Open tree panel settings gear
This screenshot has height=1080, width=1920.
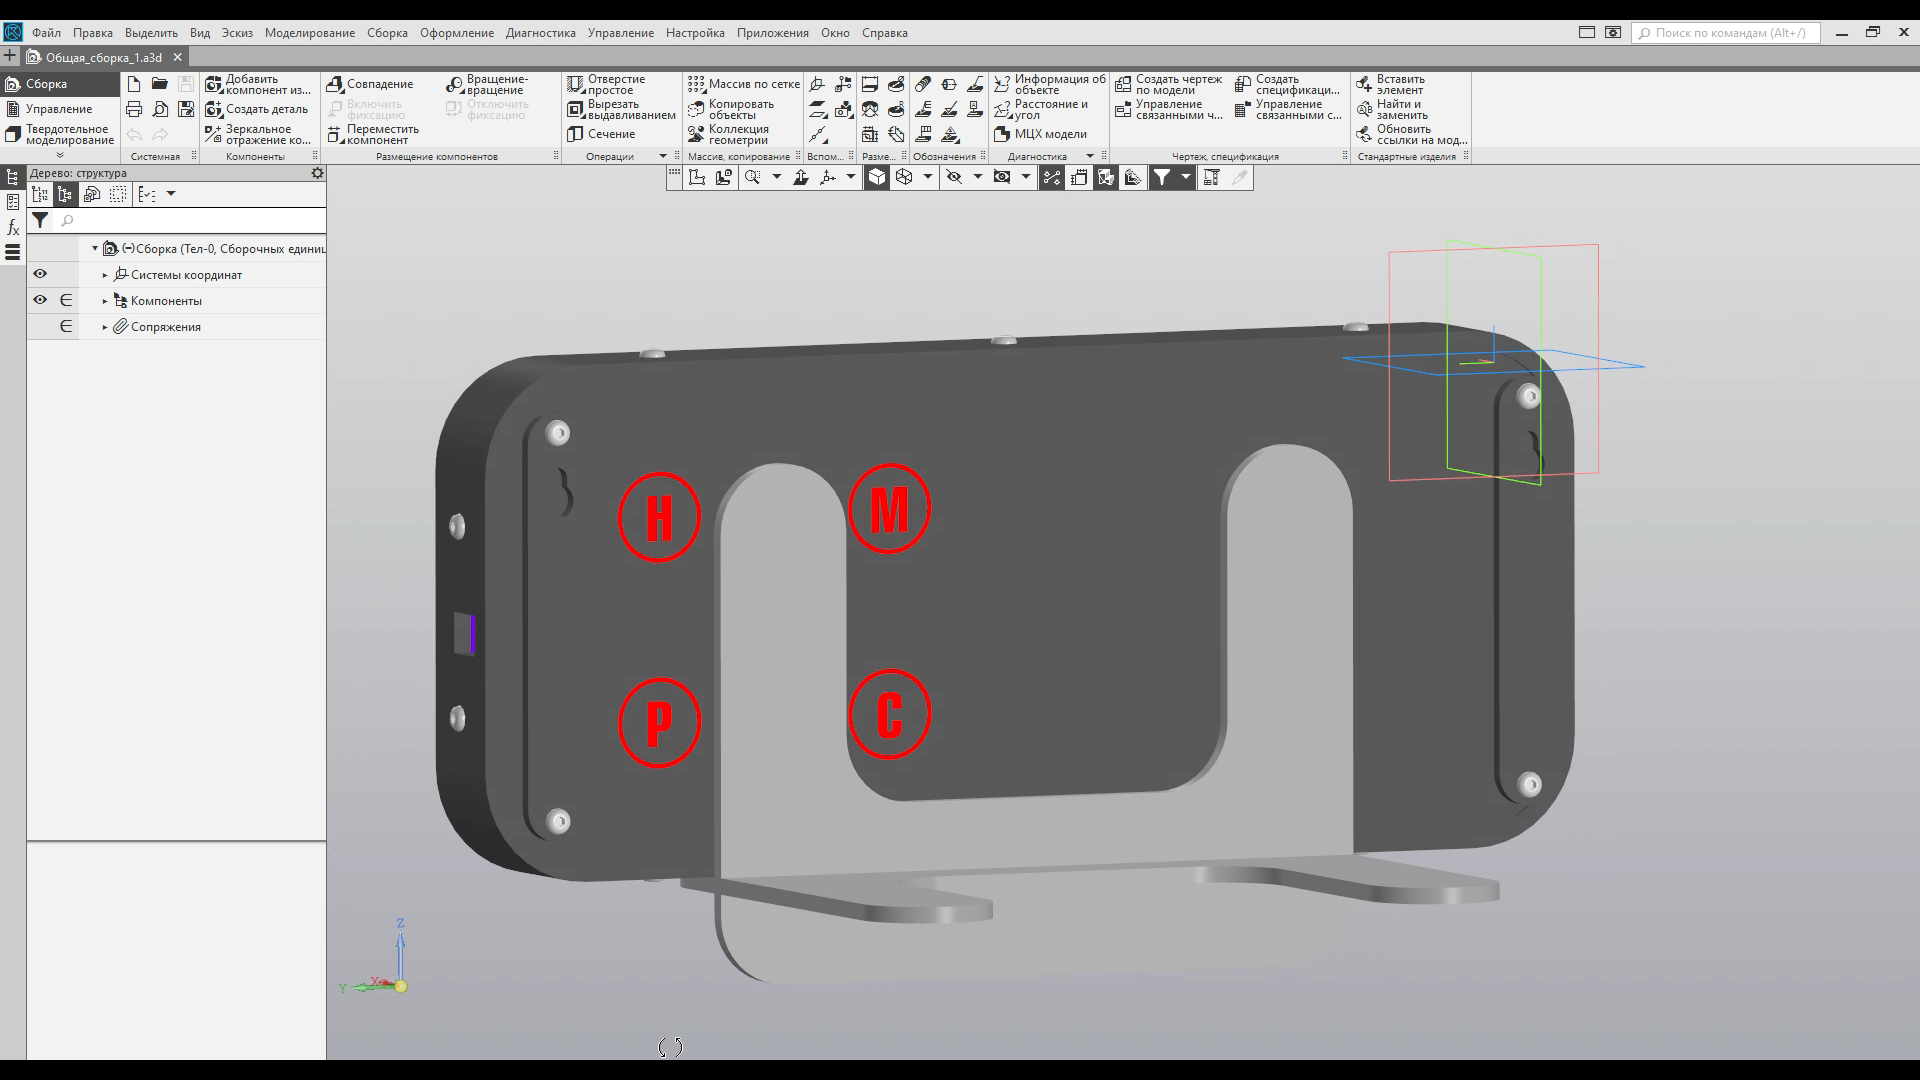(317, 173)
